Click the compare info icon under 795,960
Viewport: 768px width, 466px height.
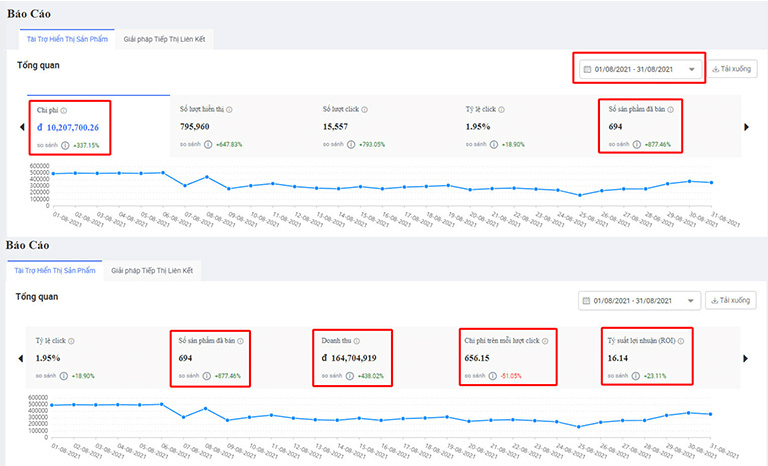point(208,144)
